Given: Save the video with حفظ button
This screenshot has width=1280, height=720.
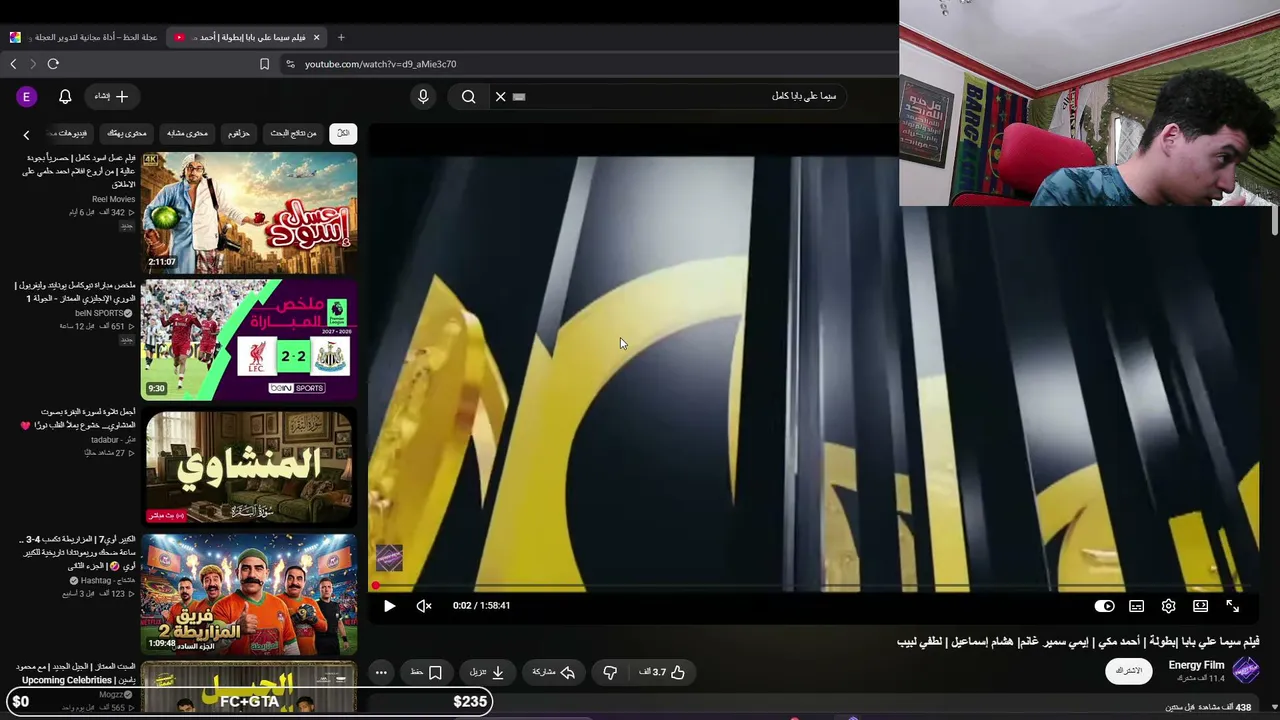Looking at the screenshot, I should click(x=427, y=672).
